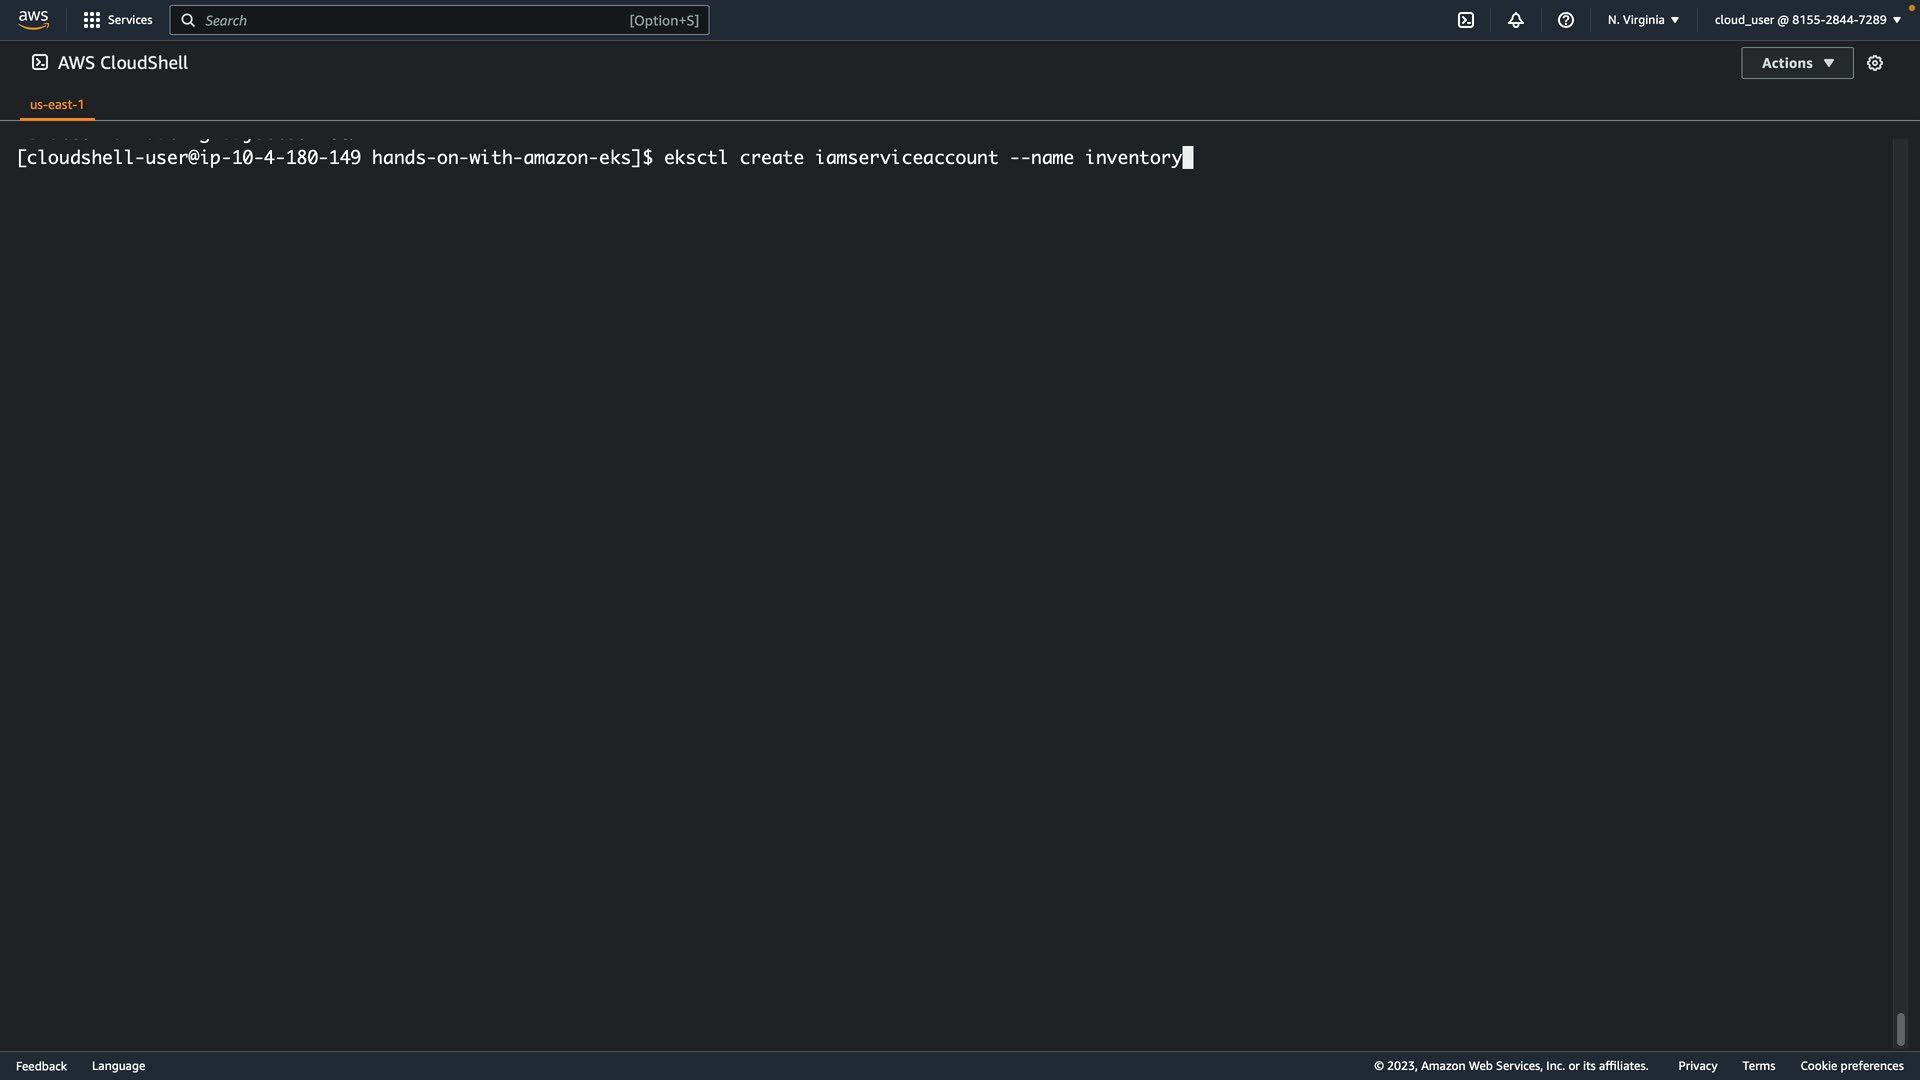This screenshot has width=1920, height=1080.
Task: Click the magnifier icon in search bar
Action: click(x=188, y=20)
